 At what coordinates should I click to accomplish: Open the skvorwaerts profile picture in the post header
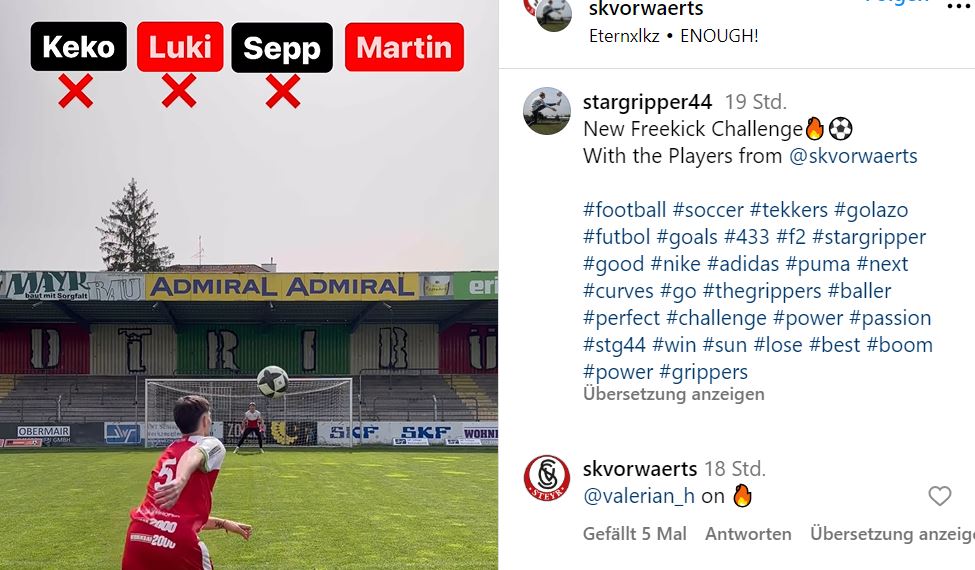pos(553,14)
